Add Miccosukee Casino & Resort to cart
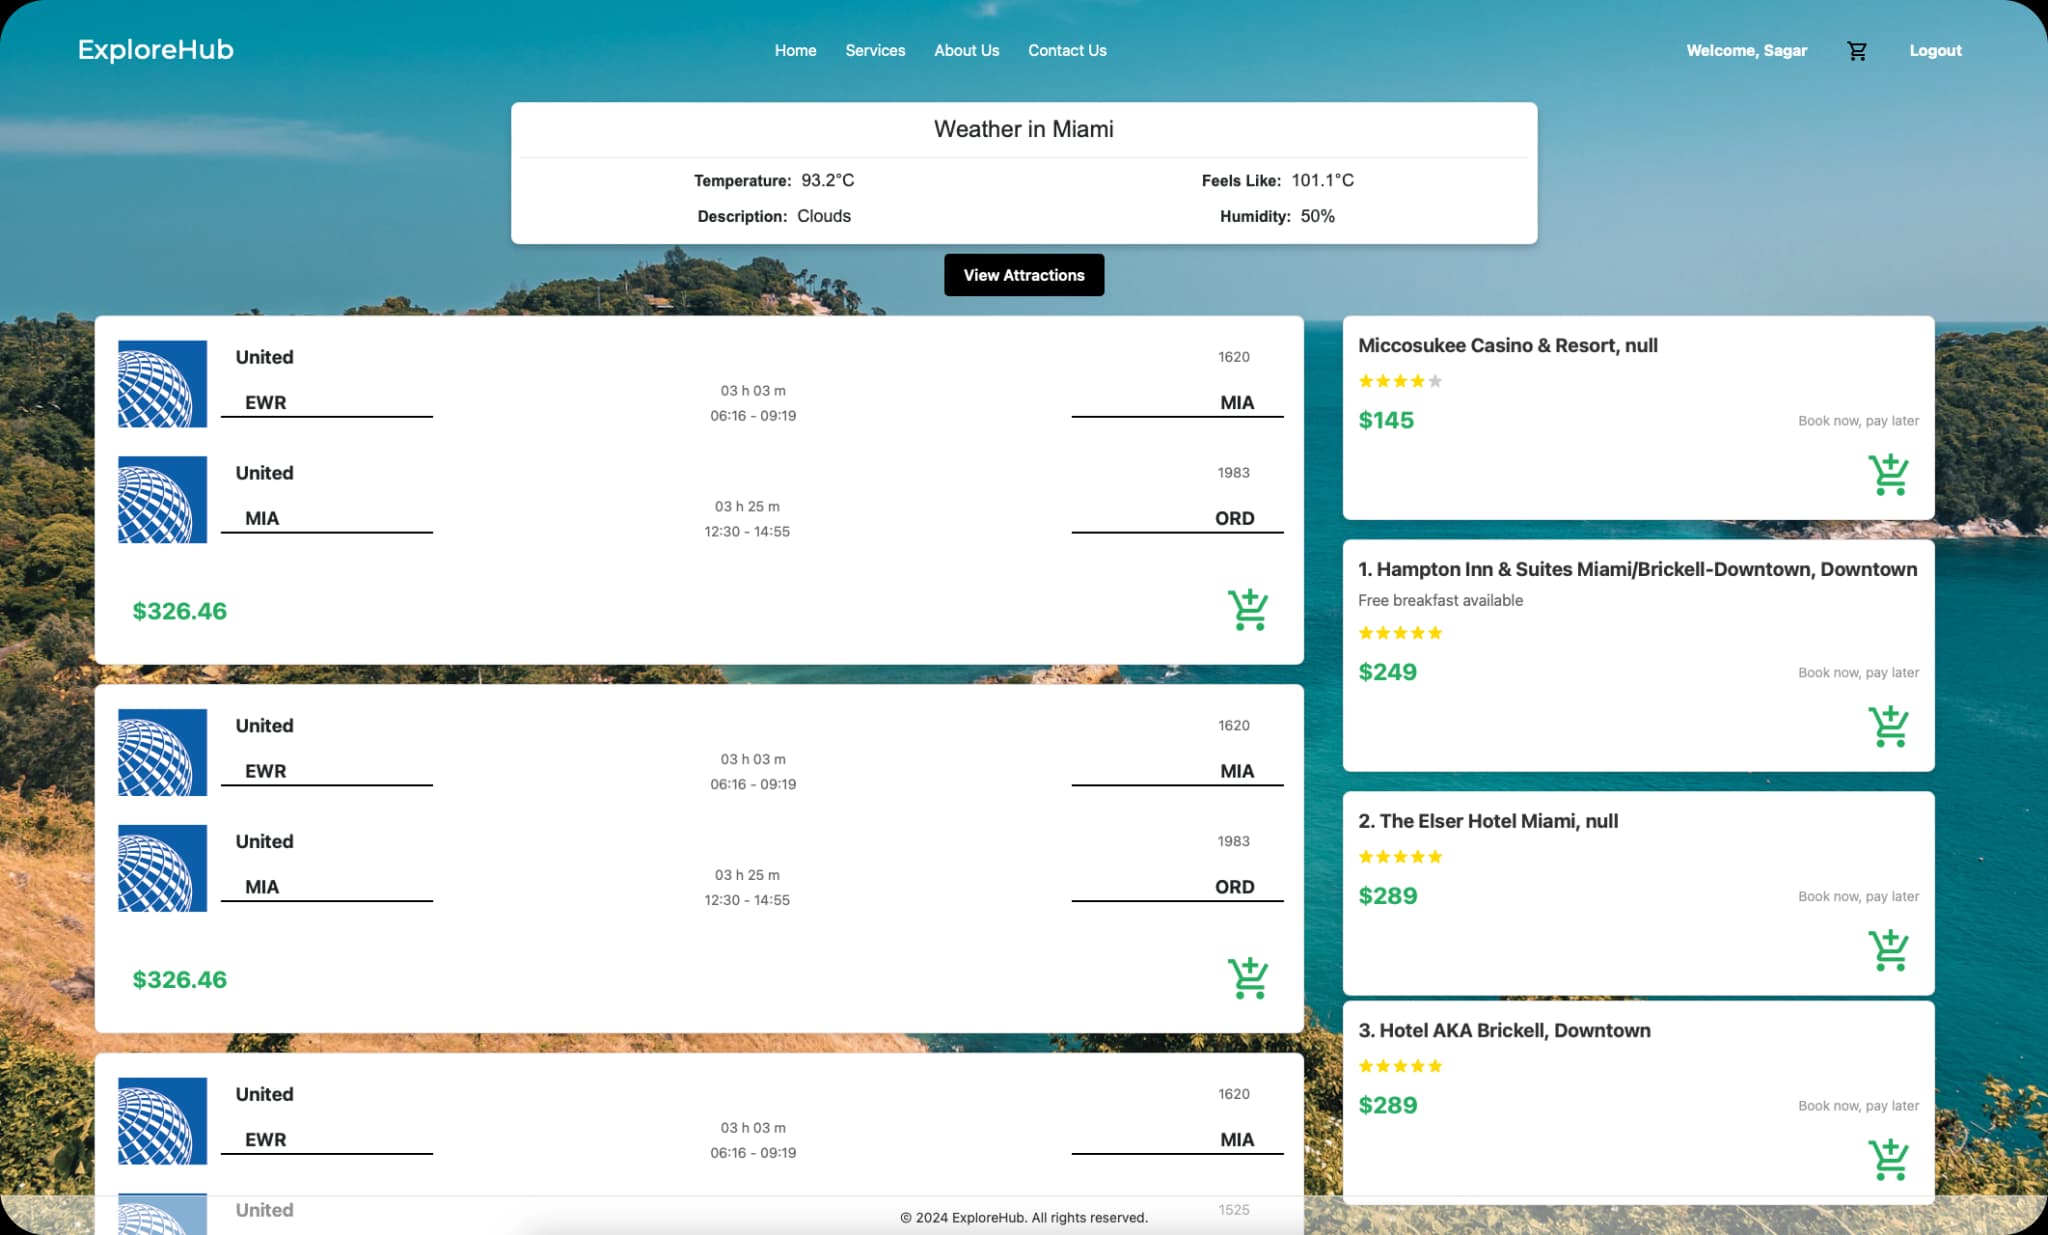 click(x=1888, y=475)
